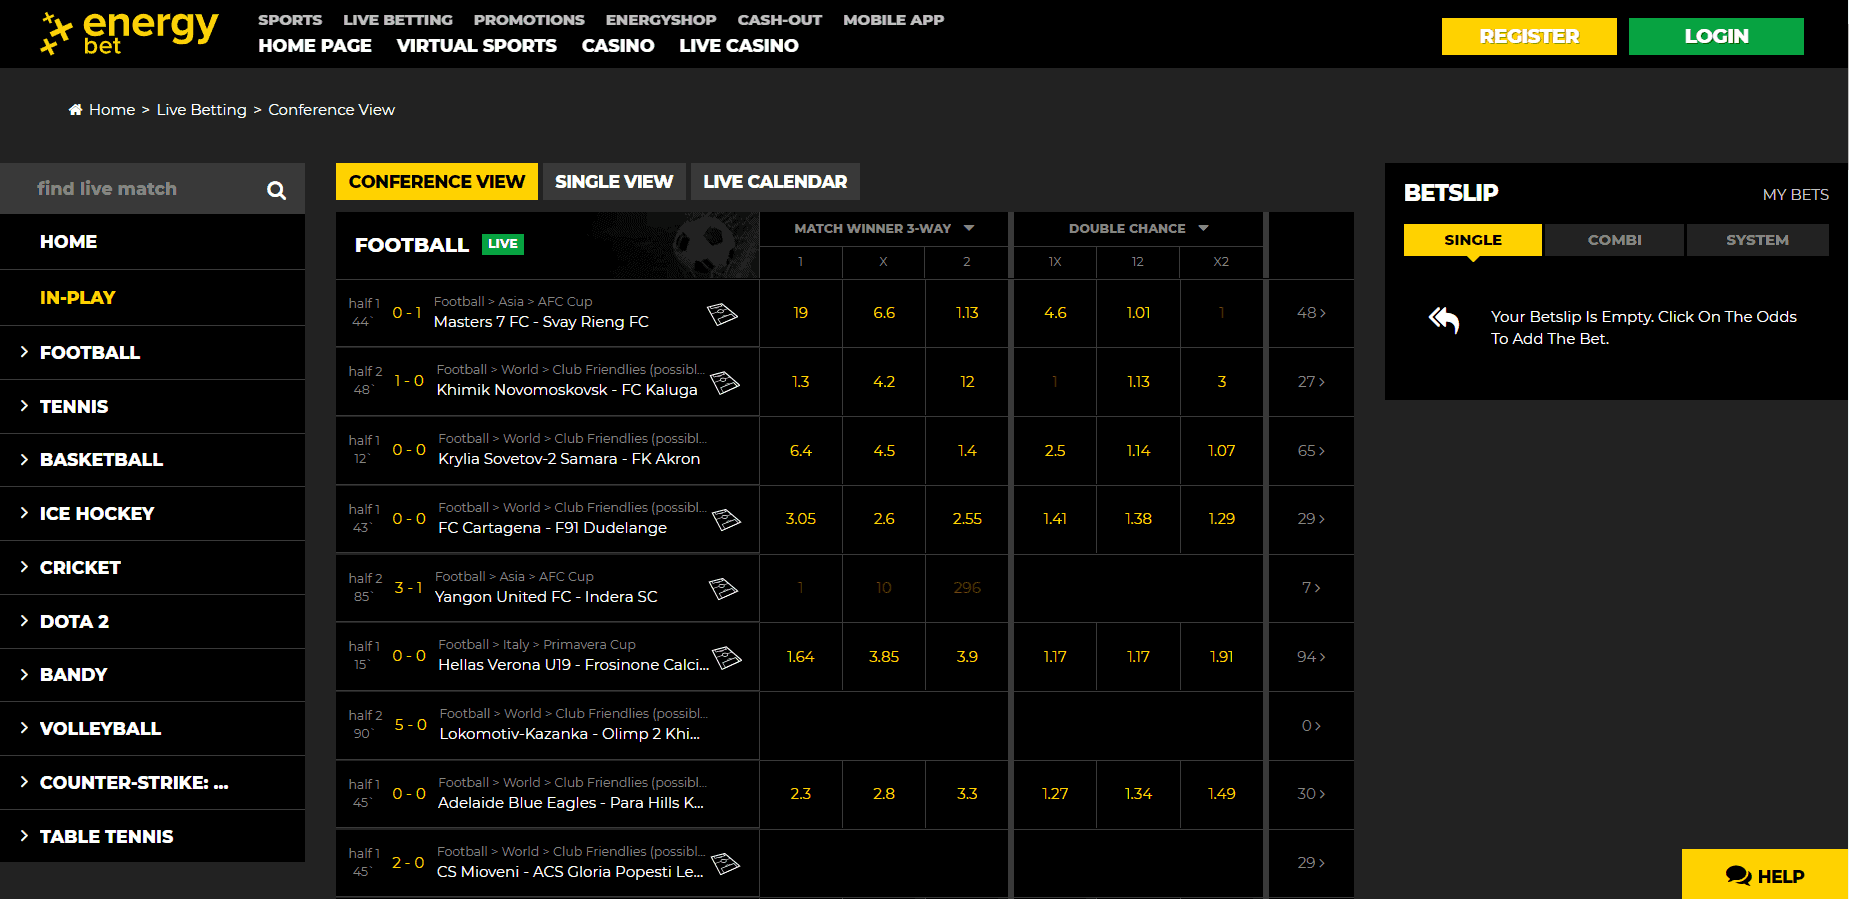Open My Bets link
Viewport: 1849px width, 899px height.
pyautogui.click(x=1796, y=195)
